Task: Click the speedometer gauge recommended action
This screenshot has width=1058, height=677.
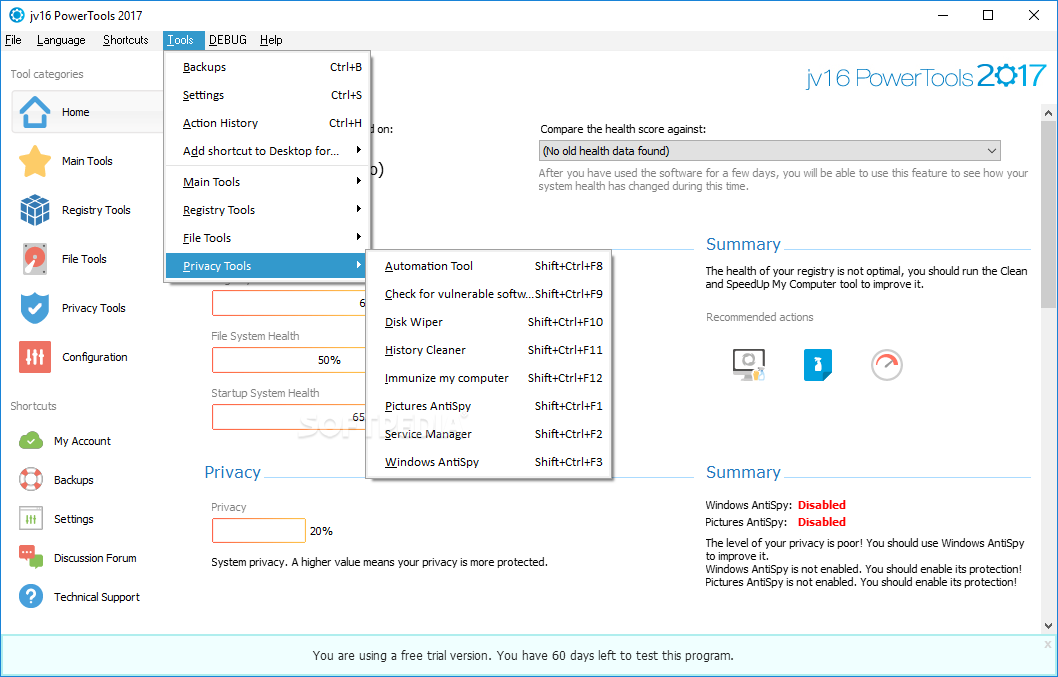Action: click(887, 365)
